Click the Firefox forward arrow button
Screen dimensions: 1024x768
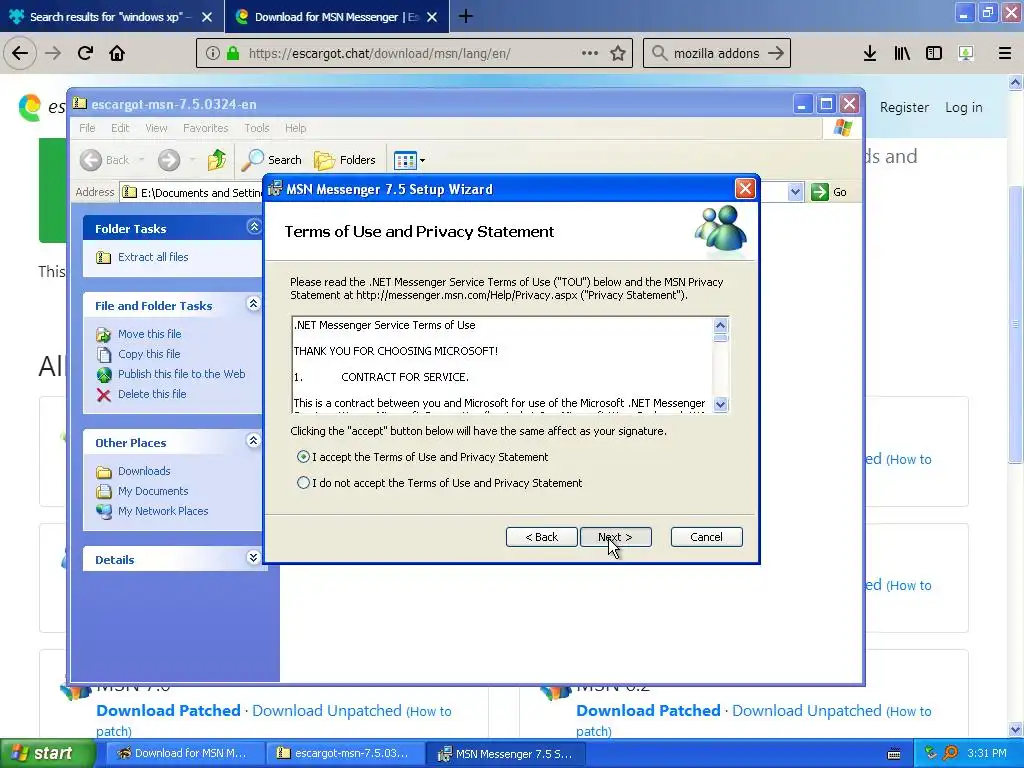(x=53, y=53)
